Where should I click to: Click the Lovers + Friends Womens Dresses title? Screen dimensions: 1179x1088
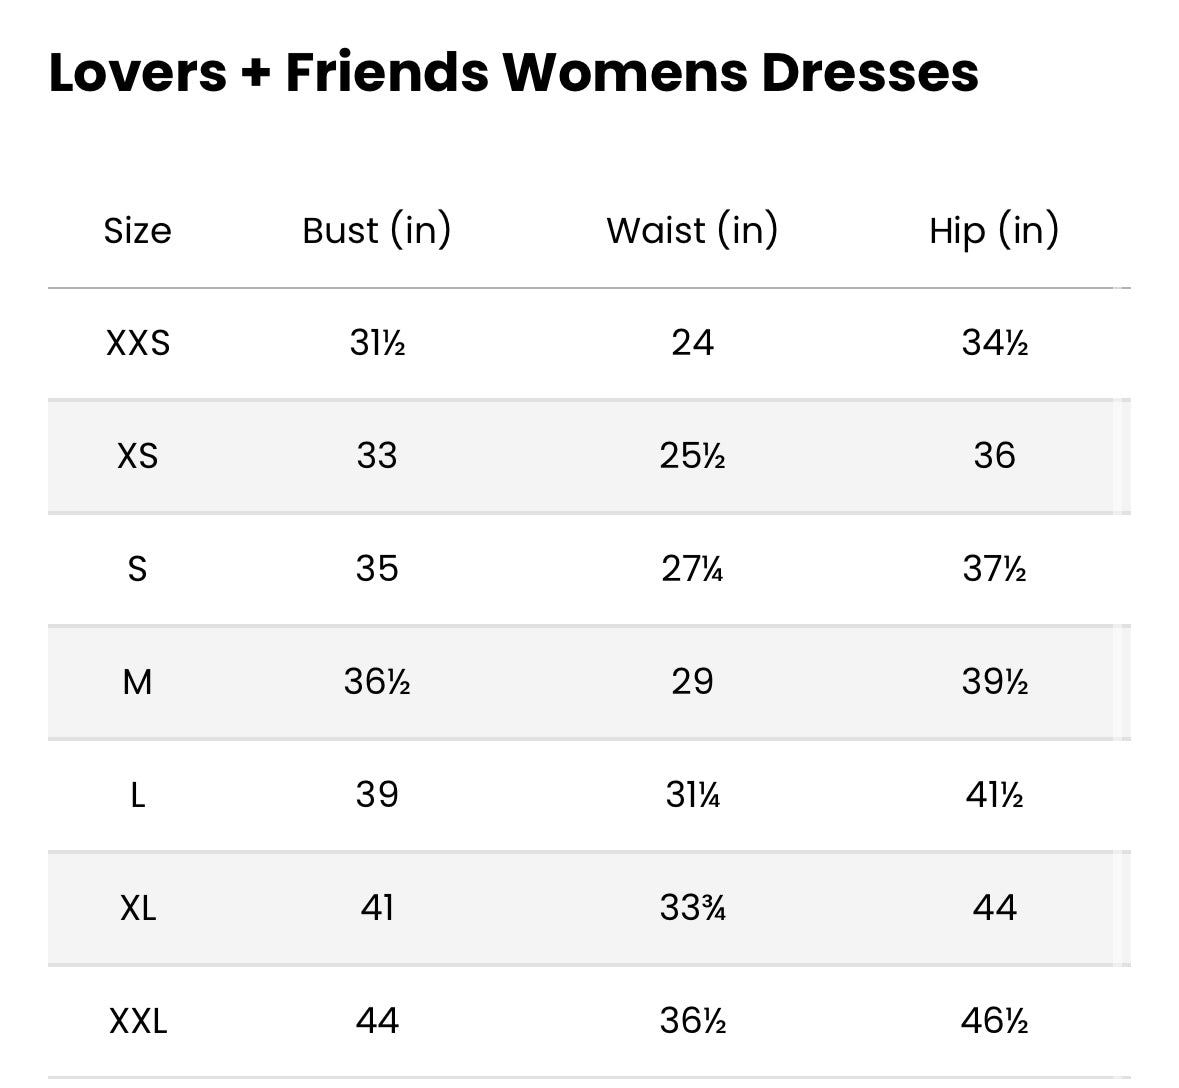(x=514, y=73)
